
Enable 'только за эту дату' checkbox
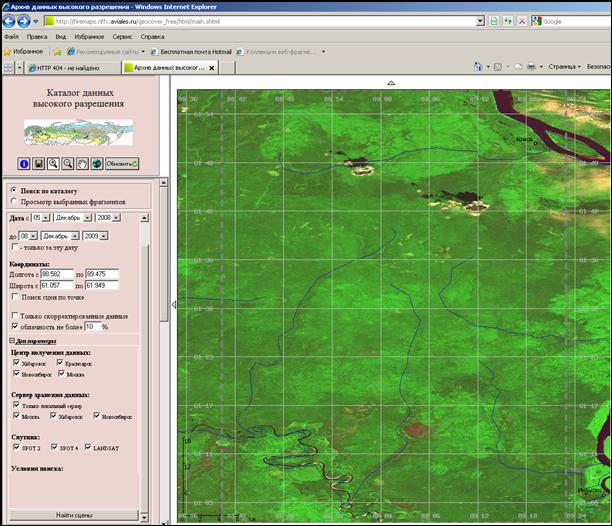(14, 246)
